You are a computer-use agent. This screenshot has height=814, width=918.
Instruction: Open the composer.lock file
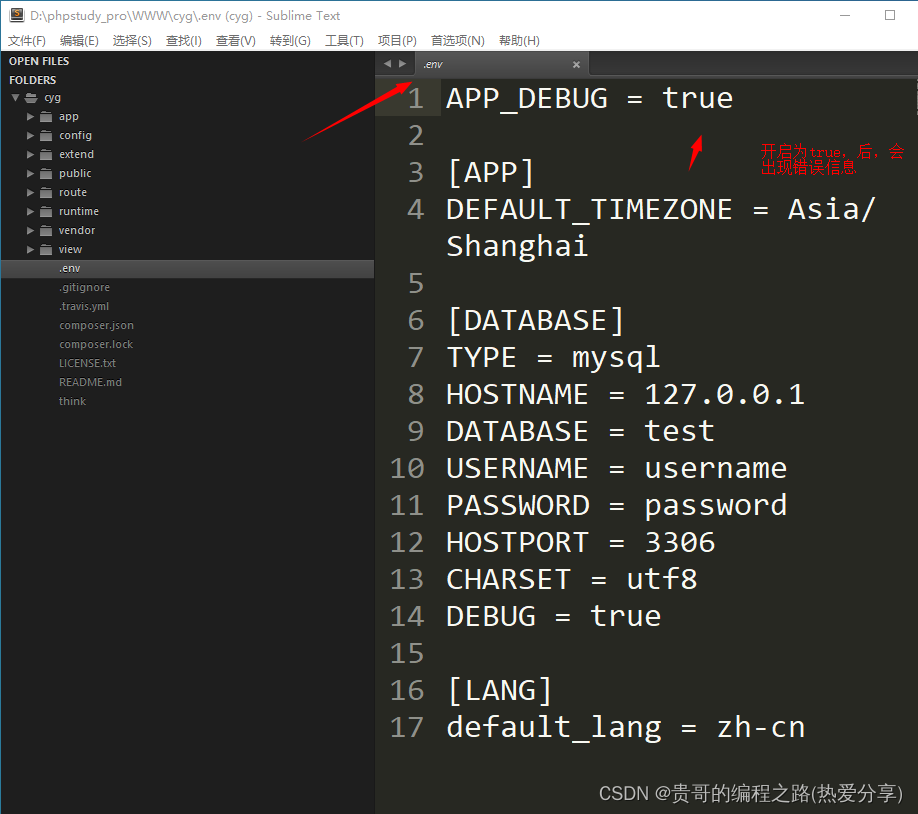(x=96, y=344)
